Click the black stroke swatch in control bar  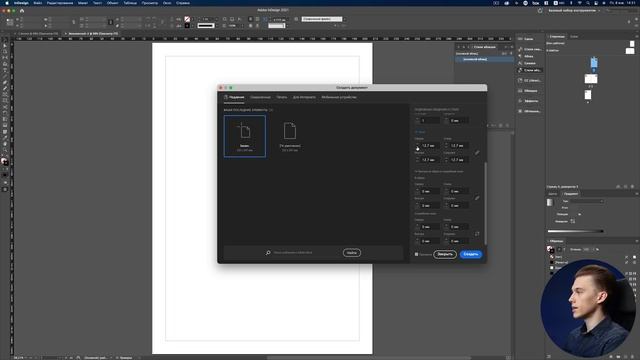187,25
